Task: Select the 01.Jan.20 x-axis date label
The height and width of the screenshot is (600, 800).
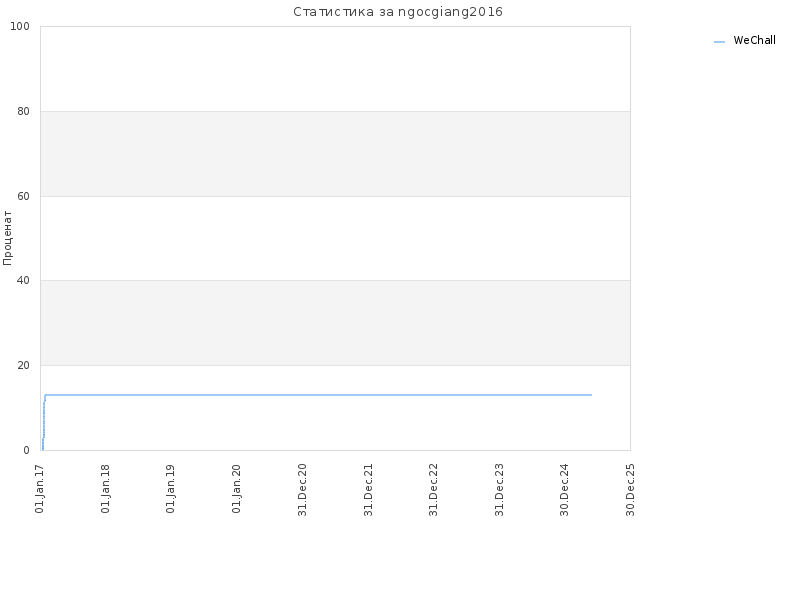Action: tap(236, 488)
